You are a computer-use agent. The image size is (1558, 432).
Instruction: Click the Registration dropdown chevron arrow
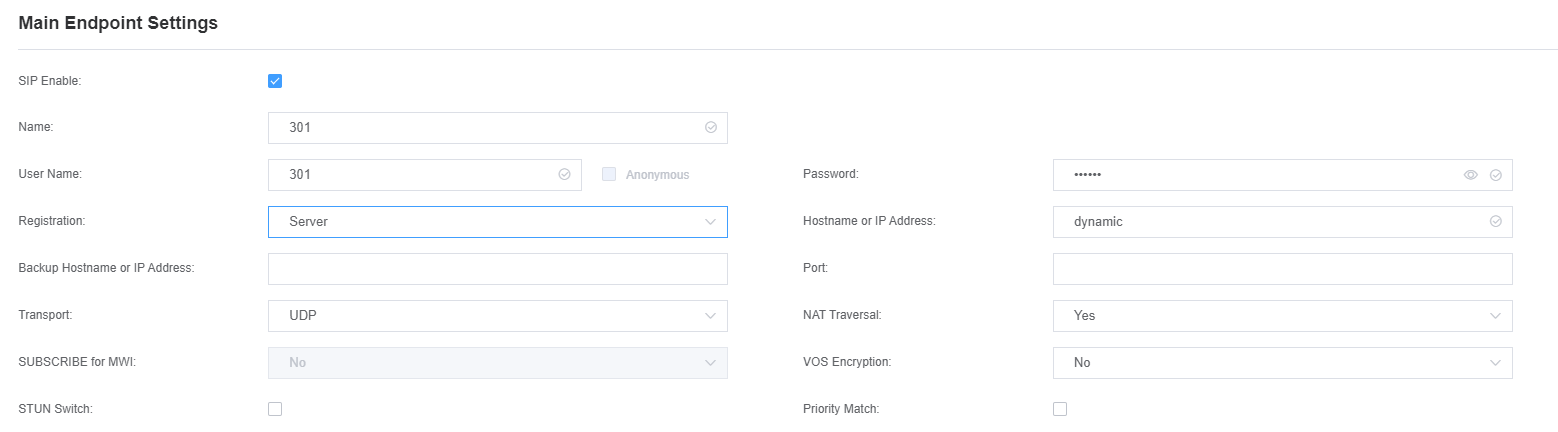(x=711, y=222)
